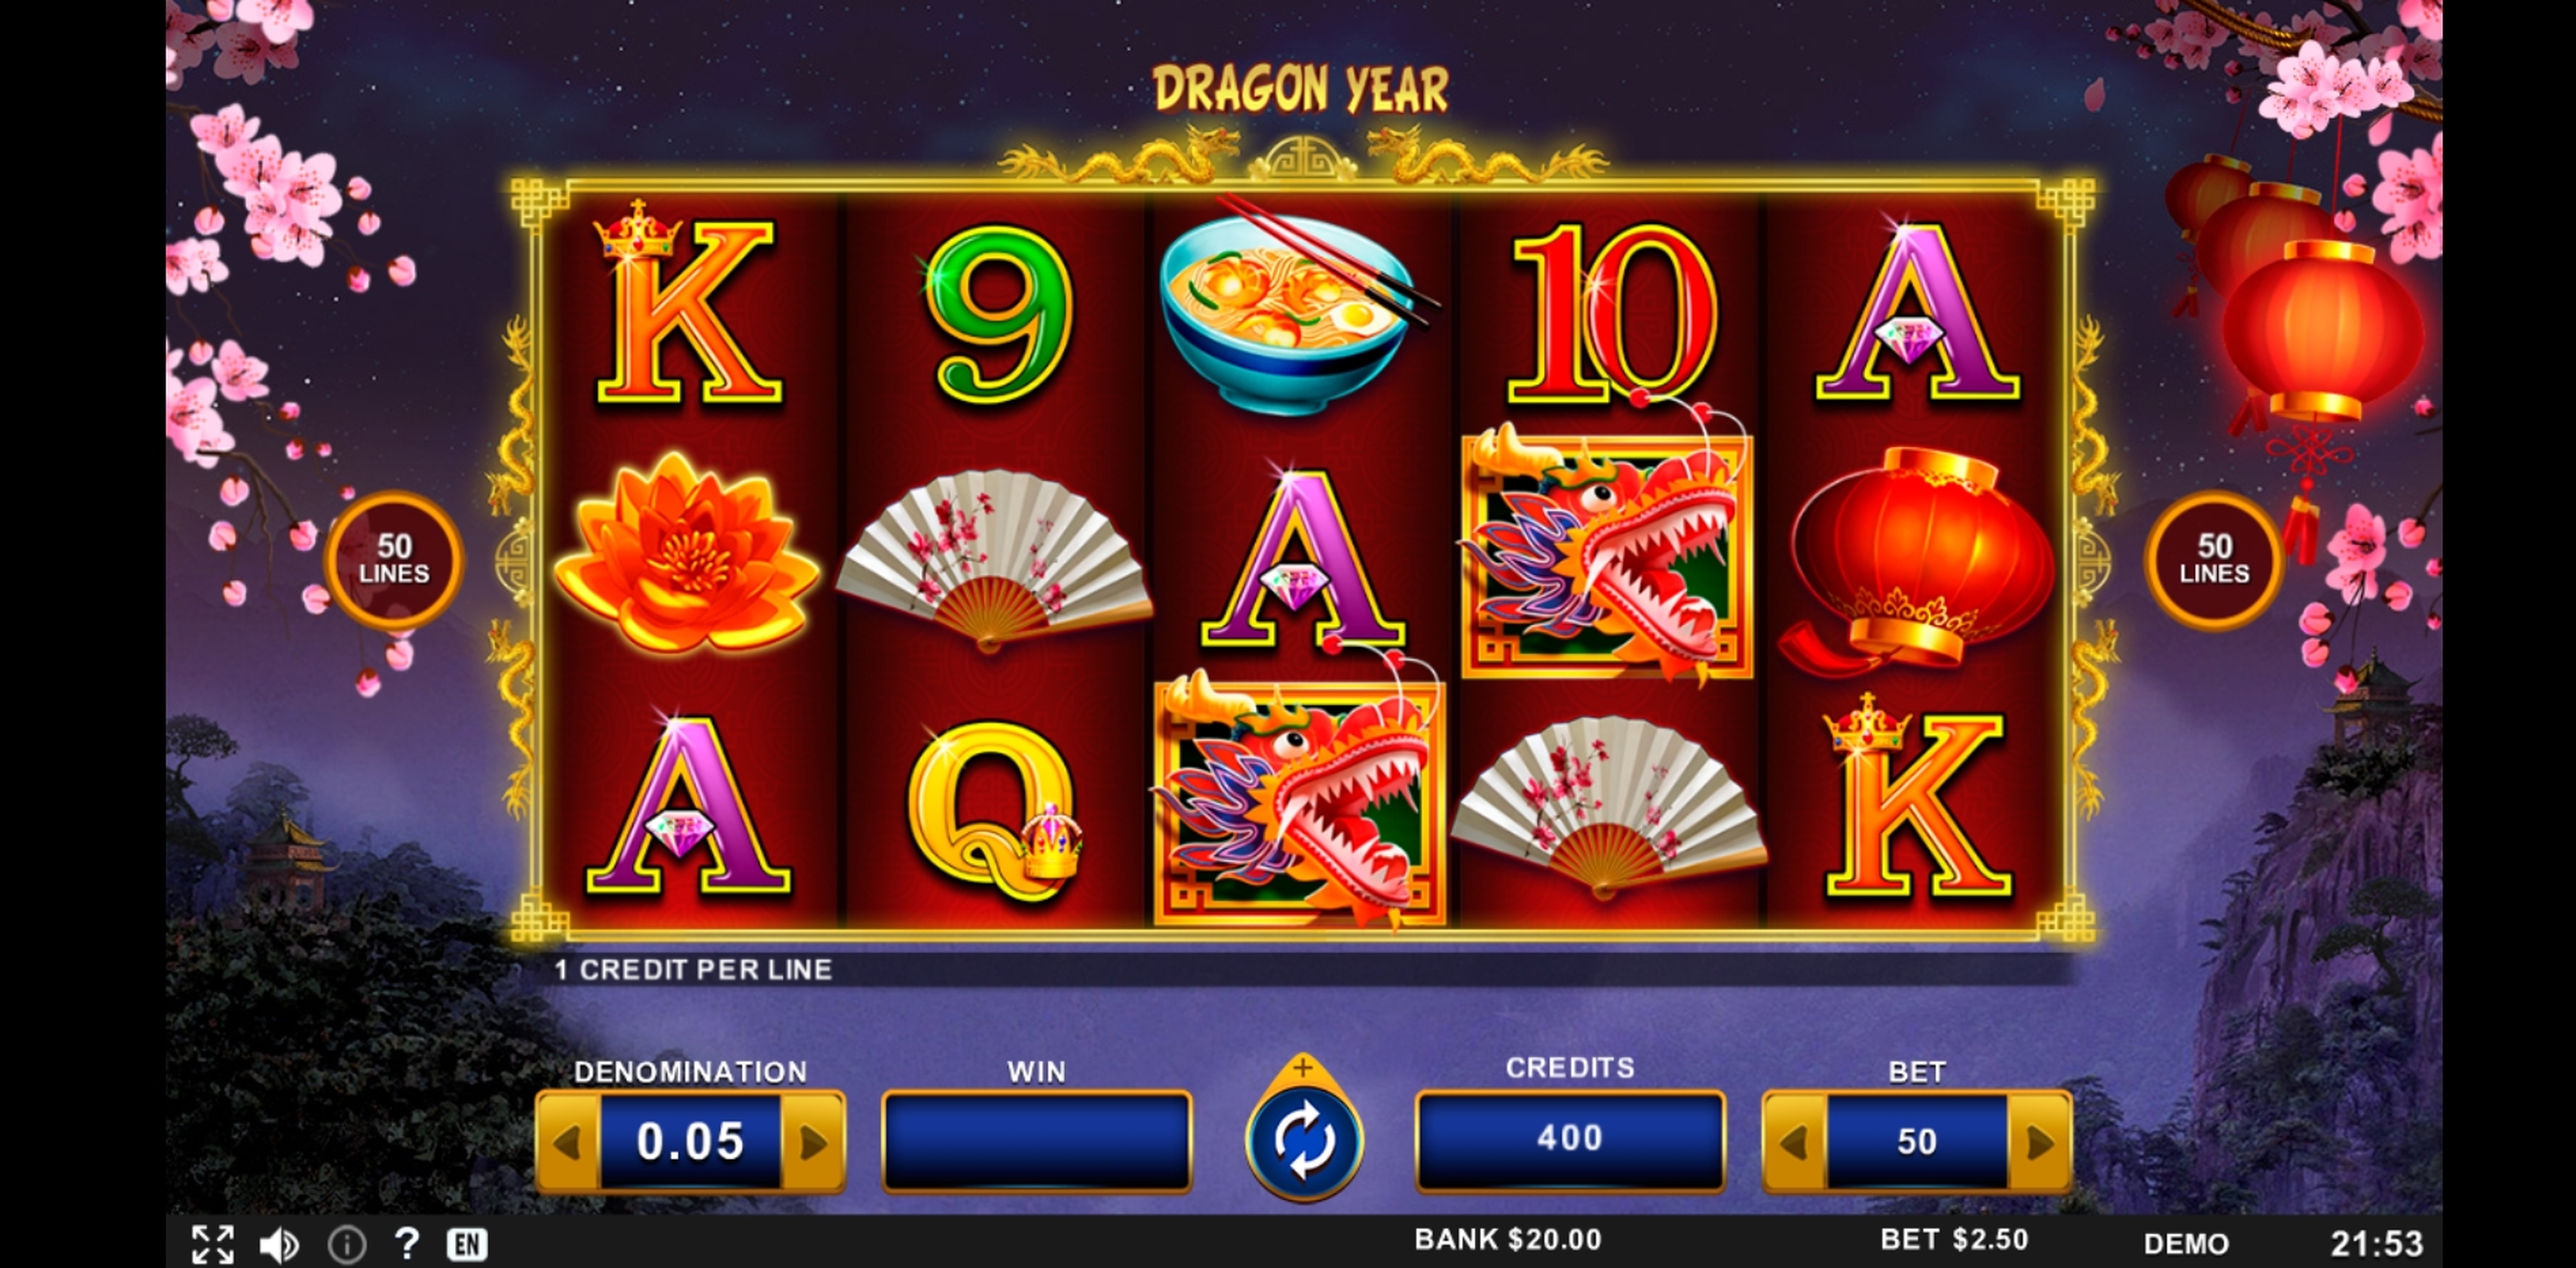Click the red lantern symbol on reel five
The width and height of the screenshot is (2576, 1268).
coord(1916,558)
